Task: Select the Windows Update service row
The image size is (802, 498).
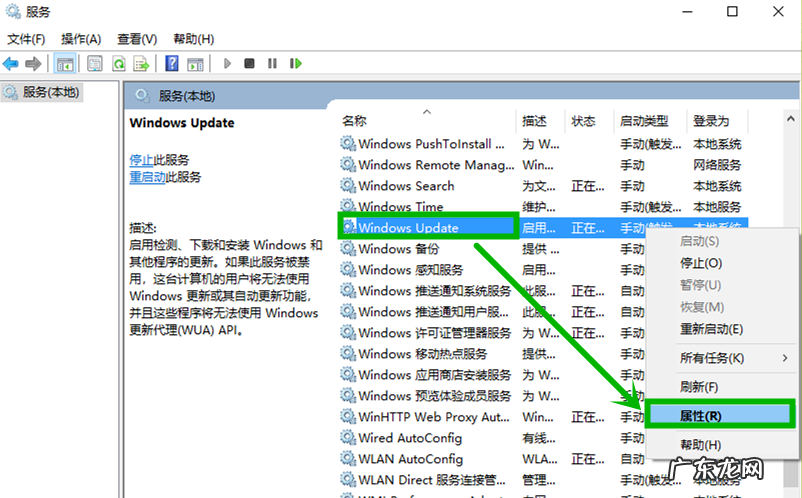Action: (543, 228)
